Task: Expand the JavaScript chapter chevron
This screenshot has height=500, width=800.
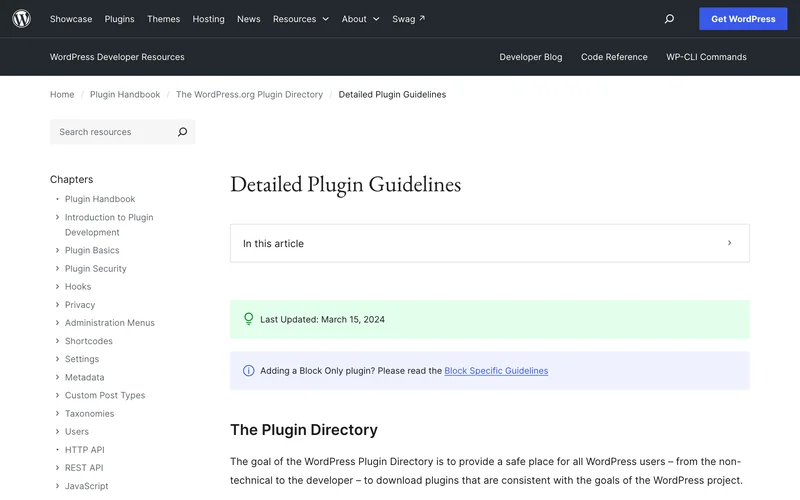Action: 57,485
